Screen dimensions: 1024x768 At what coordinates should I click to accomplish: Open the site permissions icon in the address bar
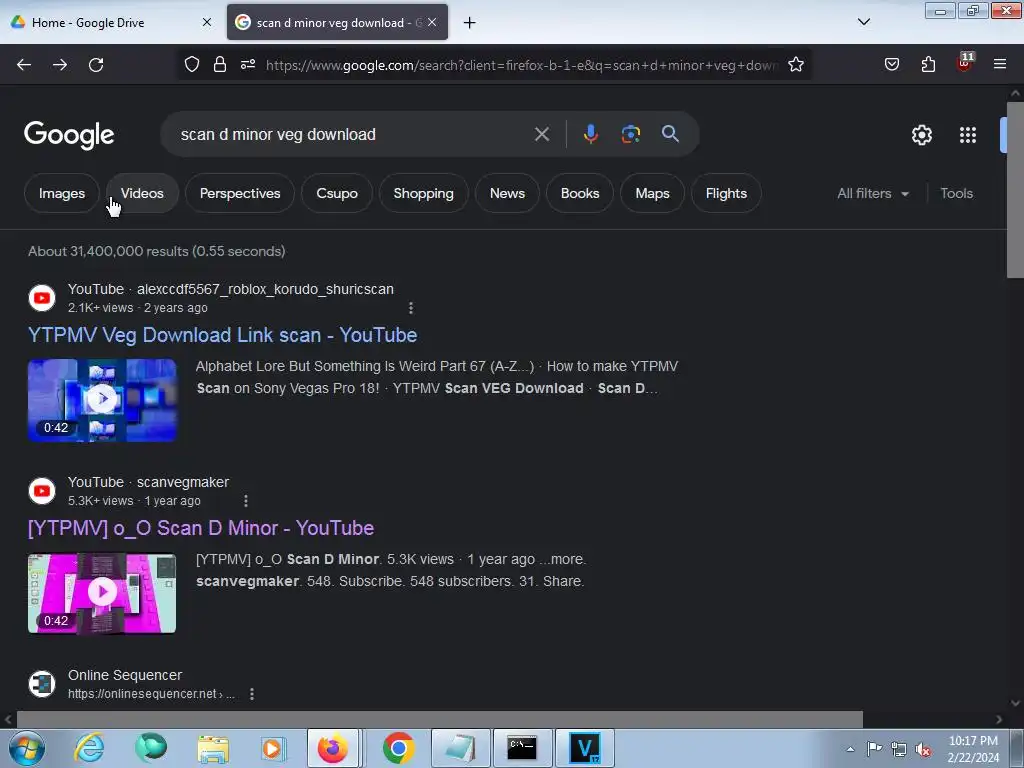tap(248, 65)
